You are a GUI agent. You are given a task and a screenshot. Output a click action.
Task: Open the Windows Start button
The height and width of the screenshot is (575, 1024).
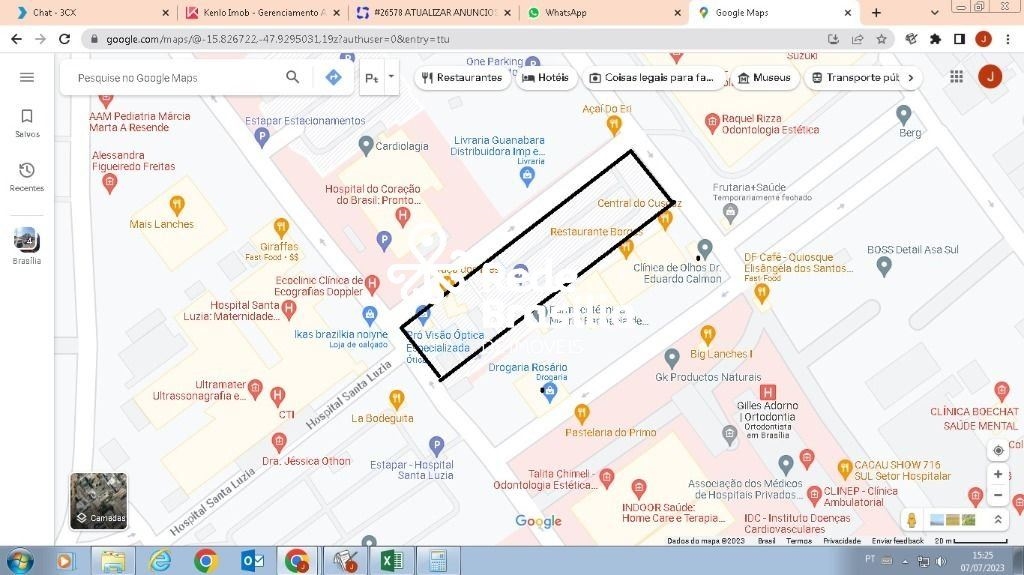click(x=20, y=561)
